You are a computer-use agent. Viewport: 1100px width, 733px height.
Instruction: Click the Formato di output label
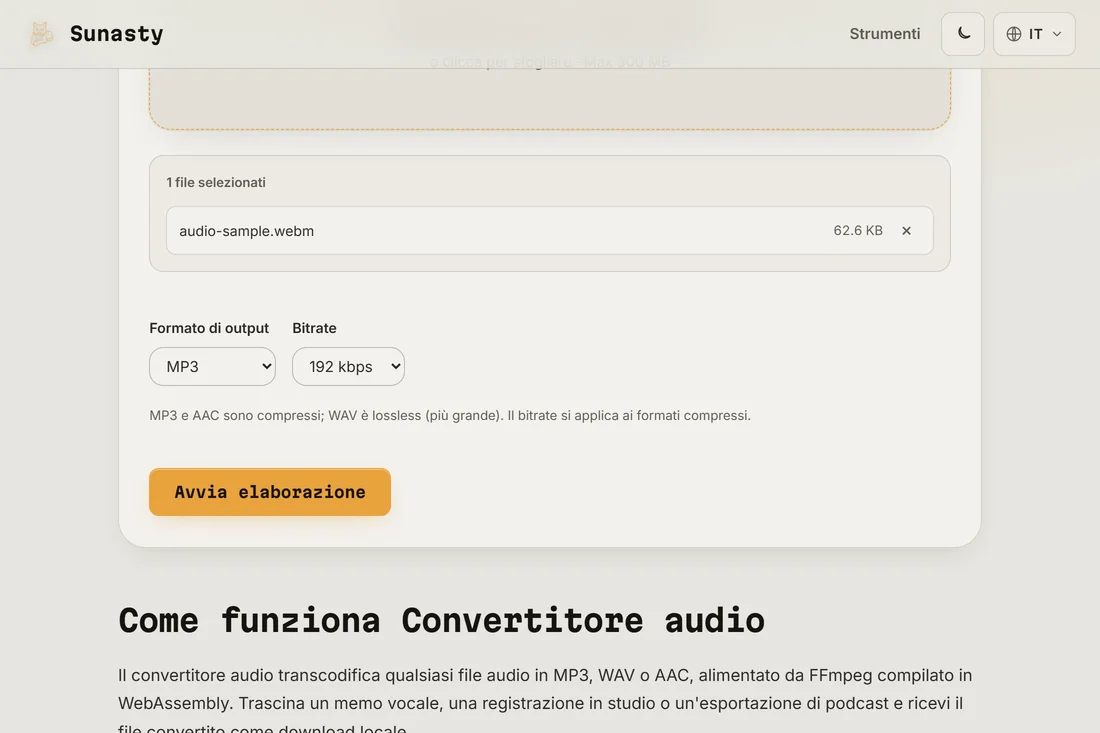(209, 328)
